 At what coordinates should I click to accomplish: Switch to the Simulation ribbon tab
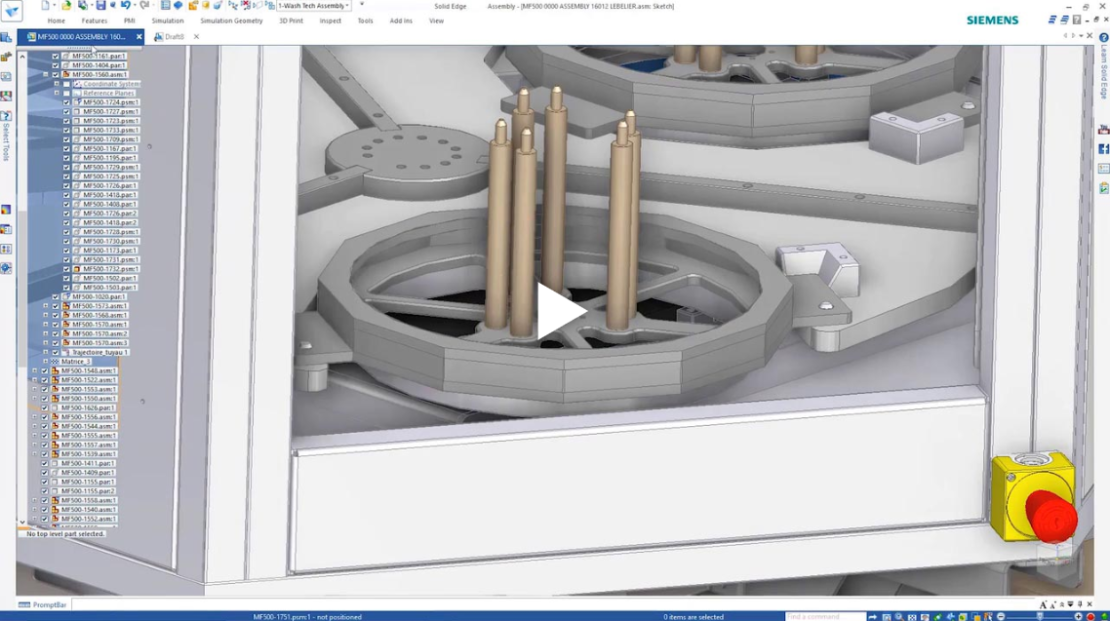pos(167,20)
